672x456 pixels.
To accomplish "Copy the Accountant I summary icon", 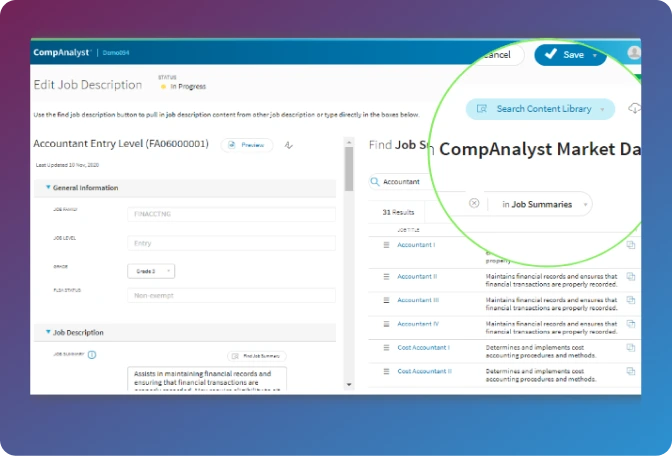I will tap(631, 245).
